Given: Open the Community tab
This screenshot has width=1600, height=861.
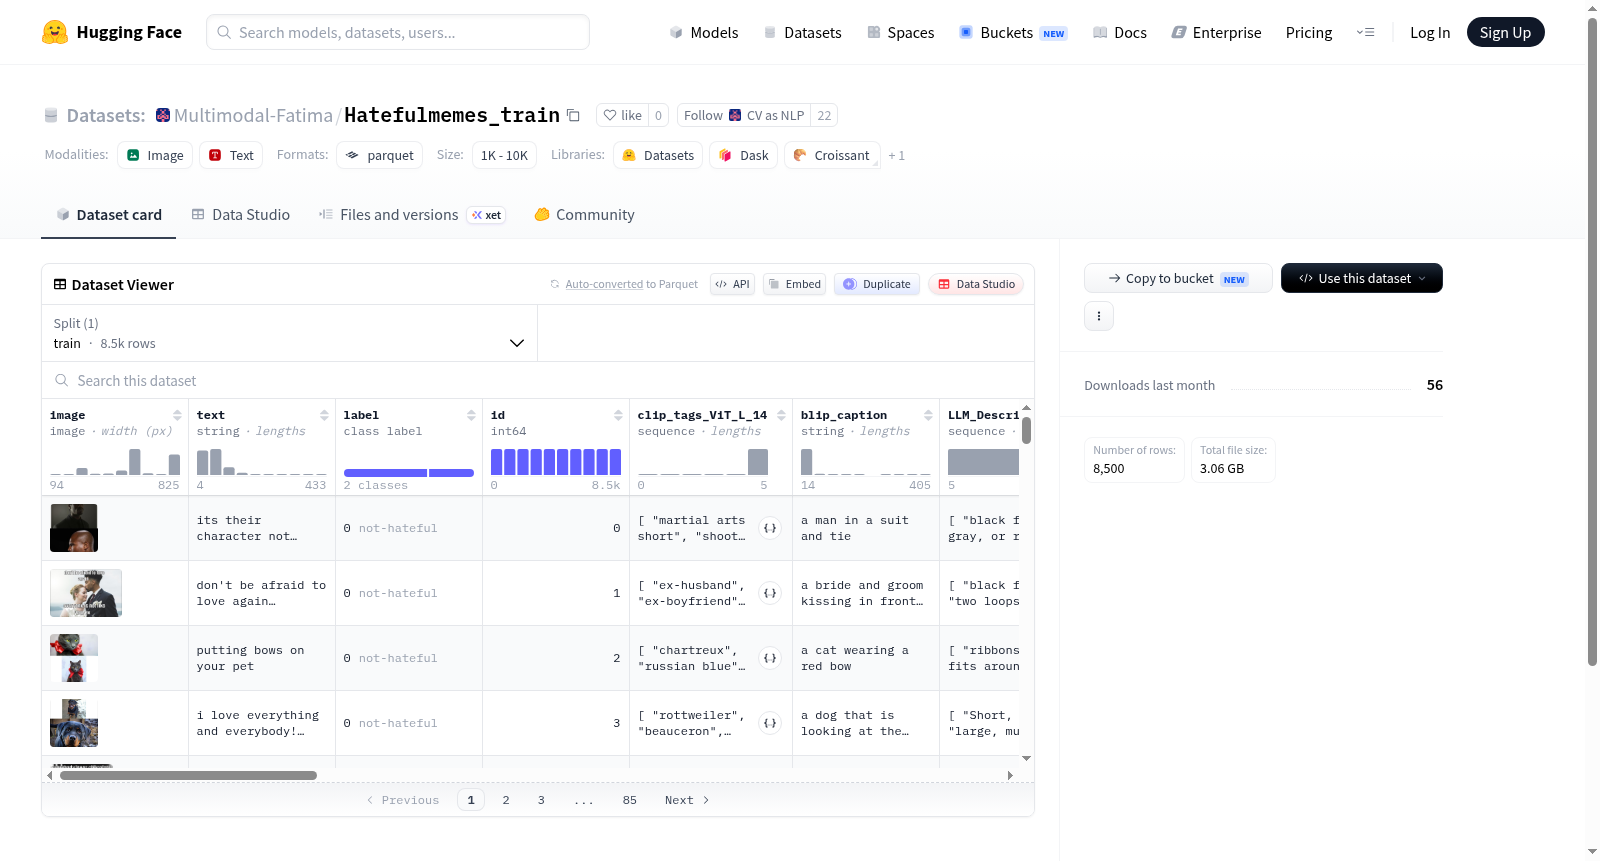Looking at the screenshot, I should (x=584, y=214).
